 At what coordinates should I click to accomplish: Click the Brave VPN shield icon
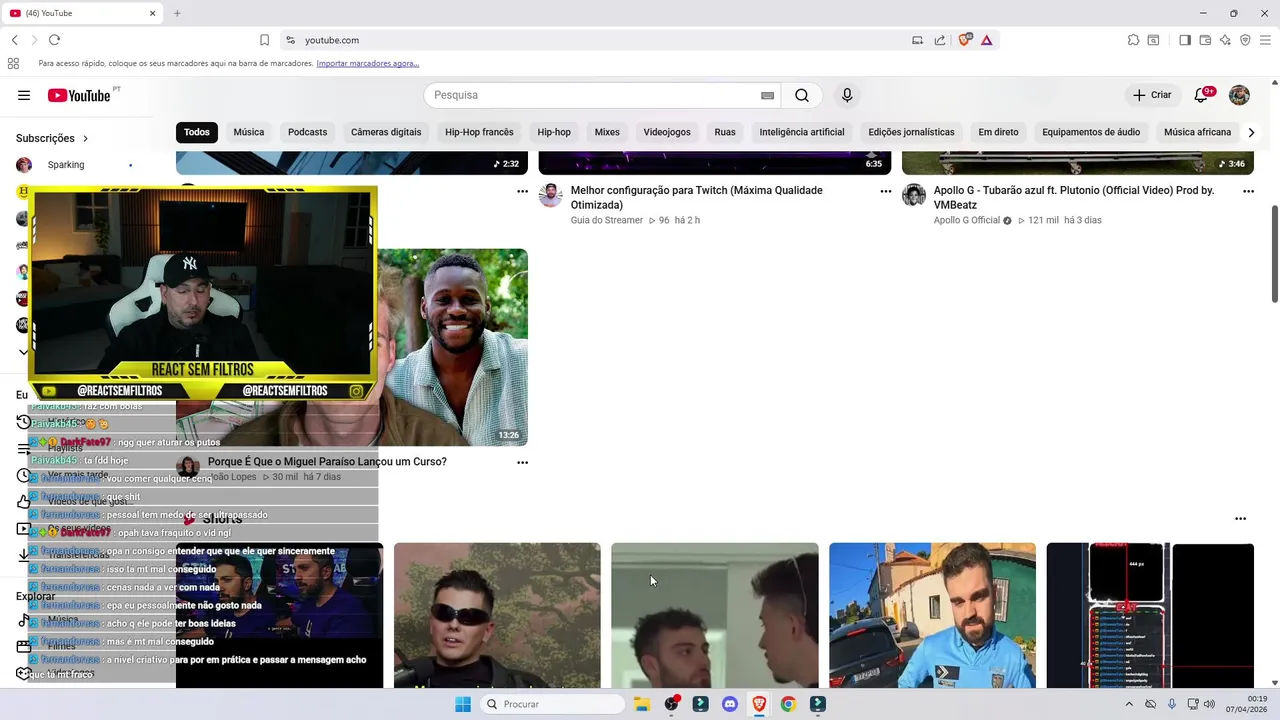(x=1245, y=40)
